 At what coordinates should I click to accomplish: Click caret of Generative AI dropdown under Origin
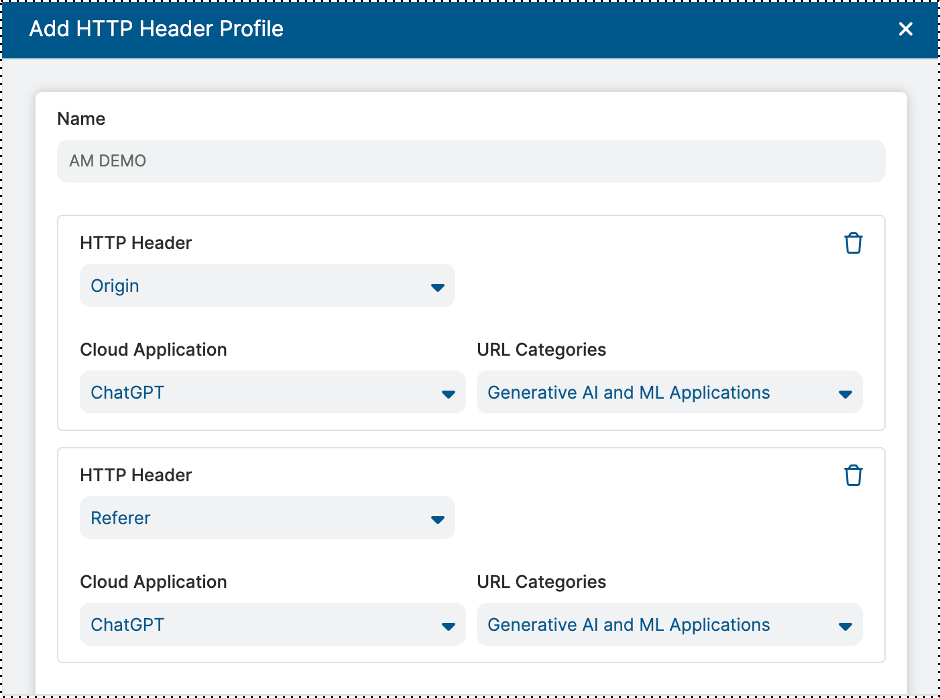(845, 395)
